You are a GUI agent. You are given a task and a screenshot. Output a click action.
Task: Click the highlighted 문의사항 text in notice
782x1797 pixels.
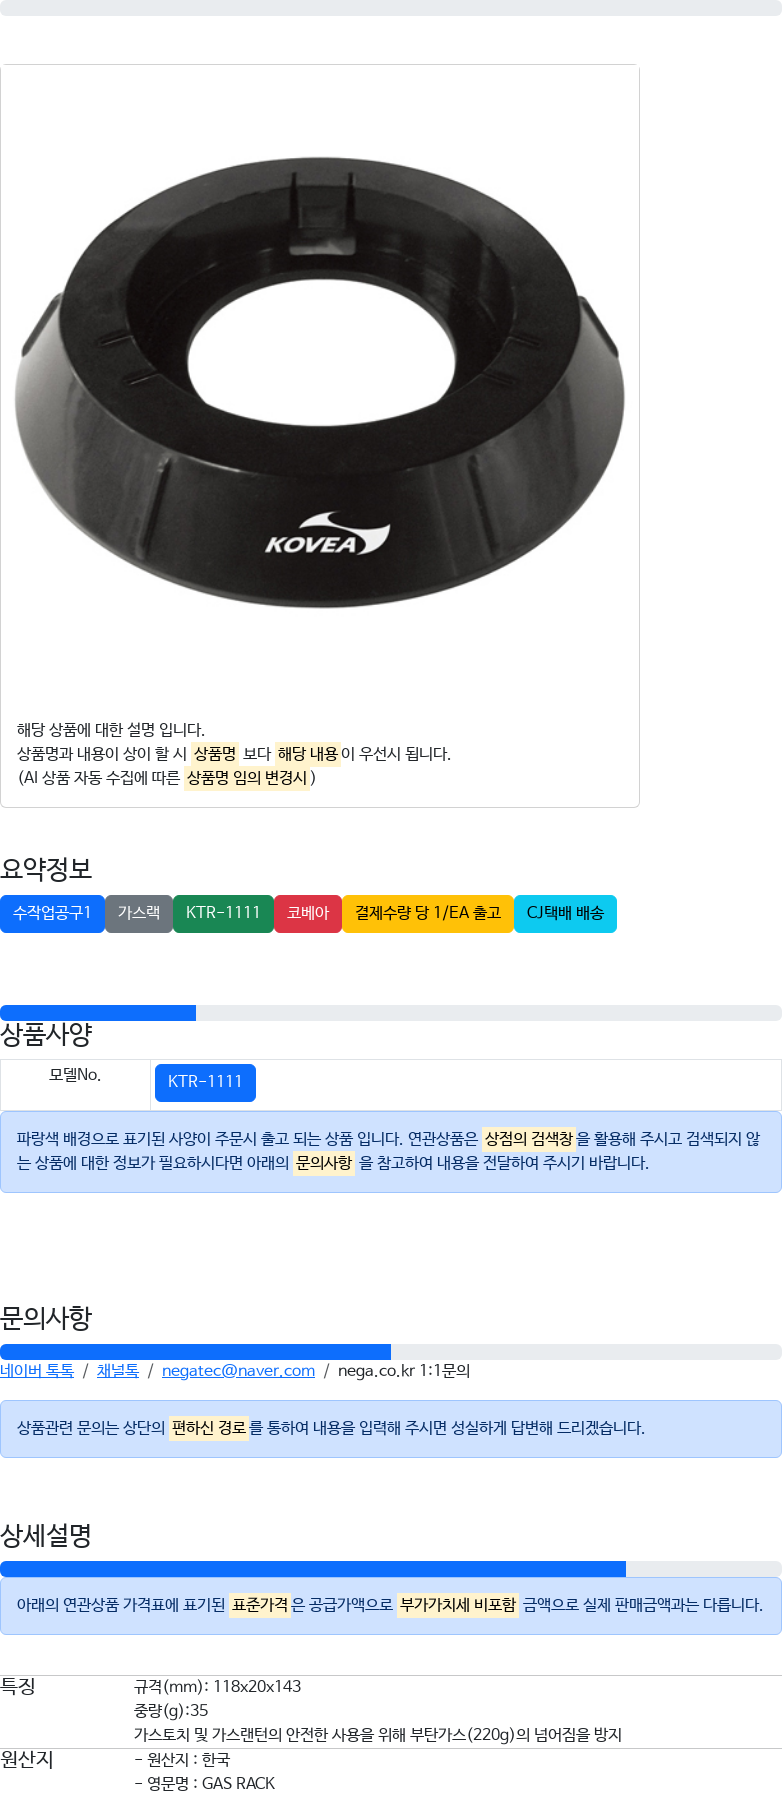324,1163
